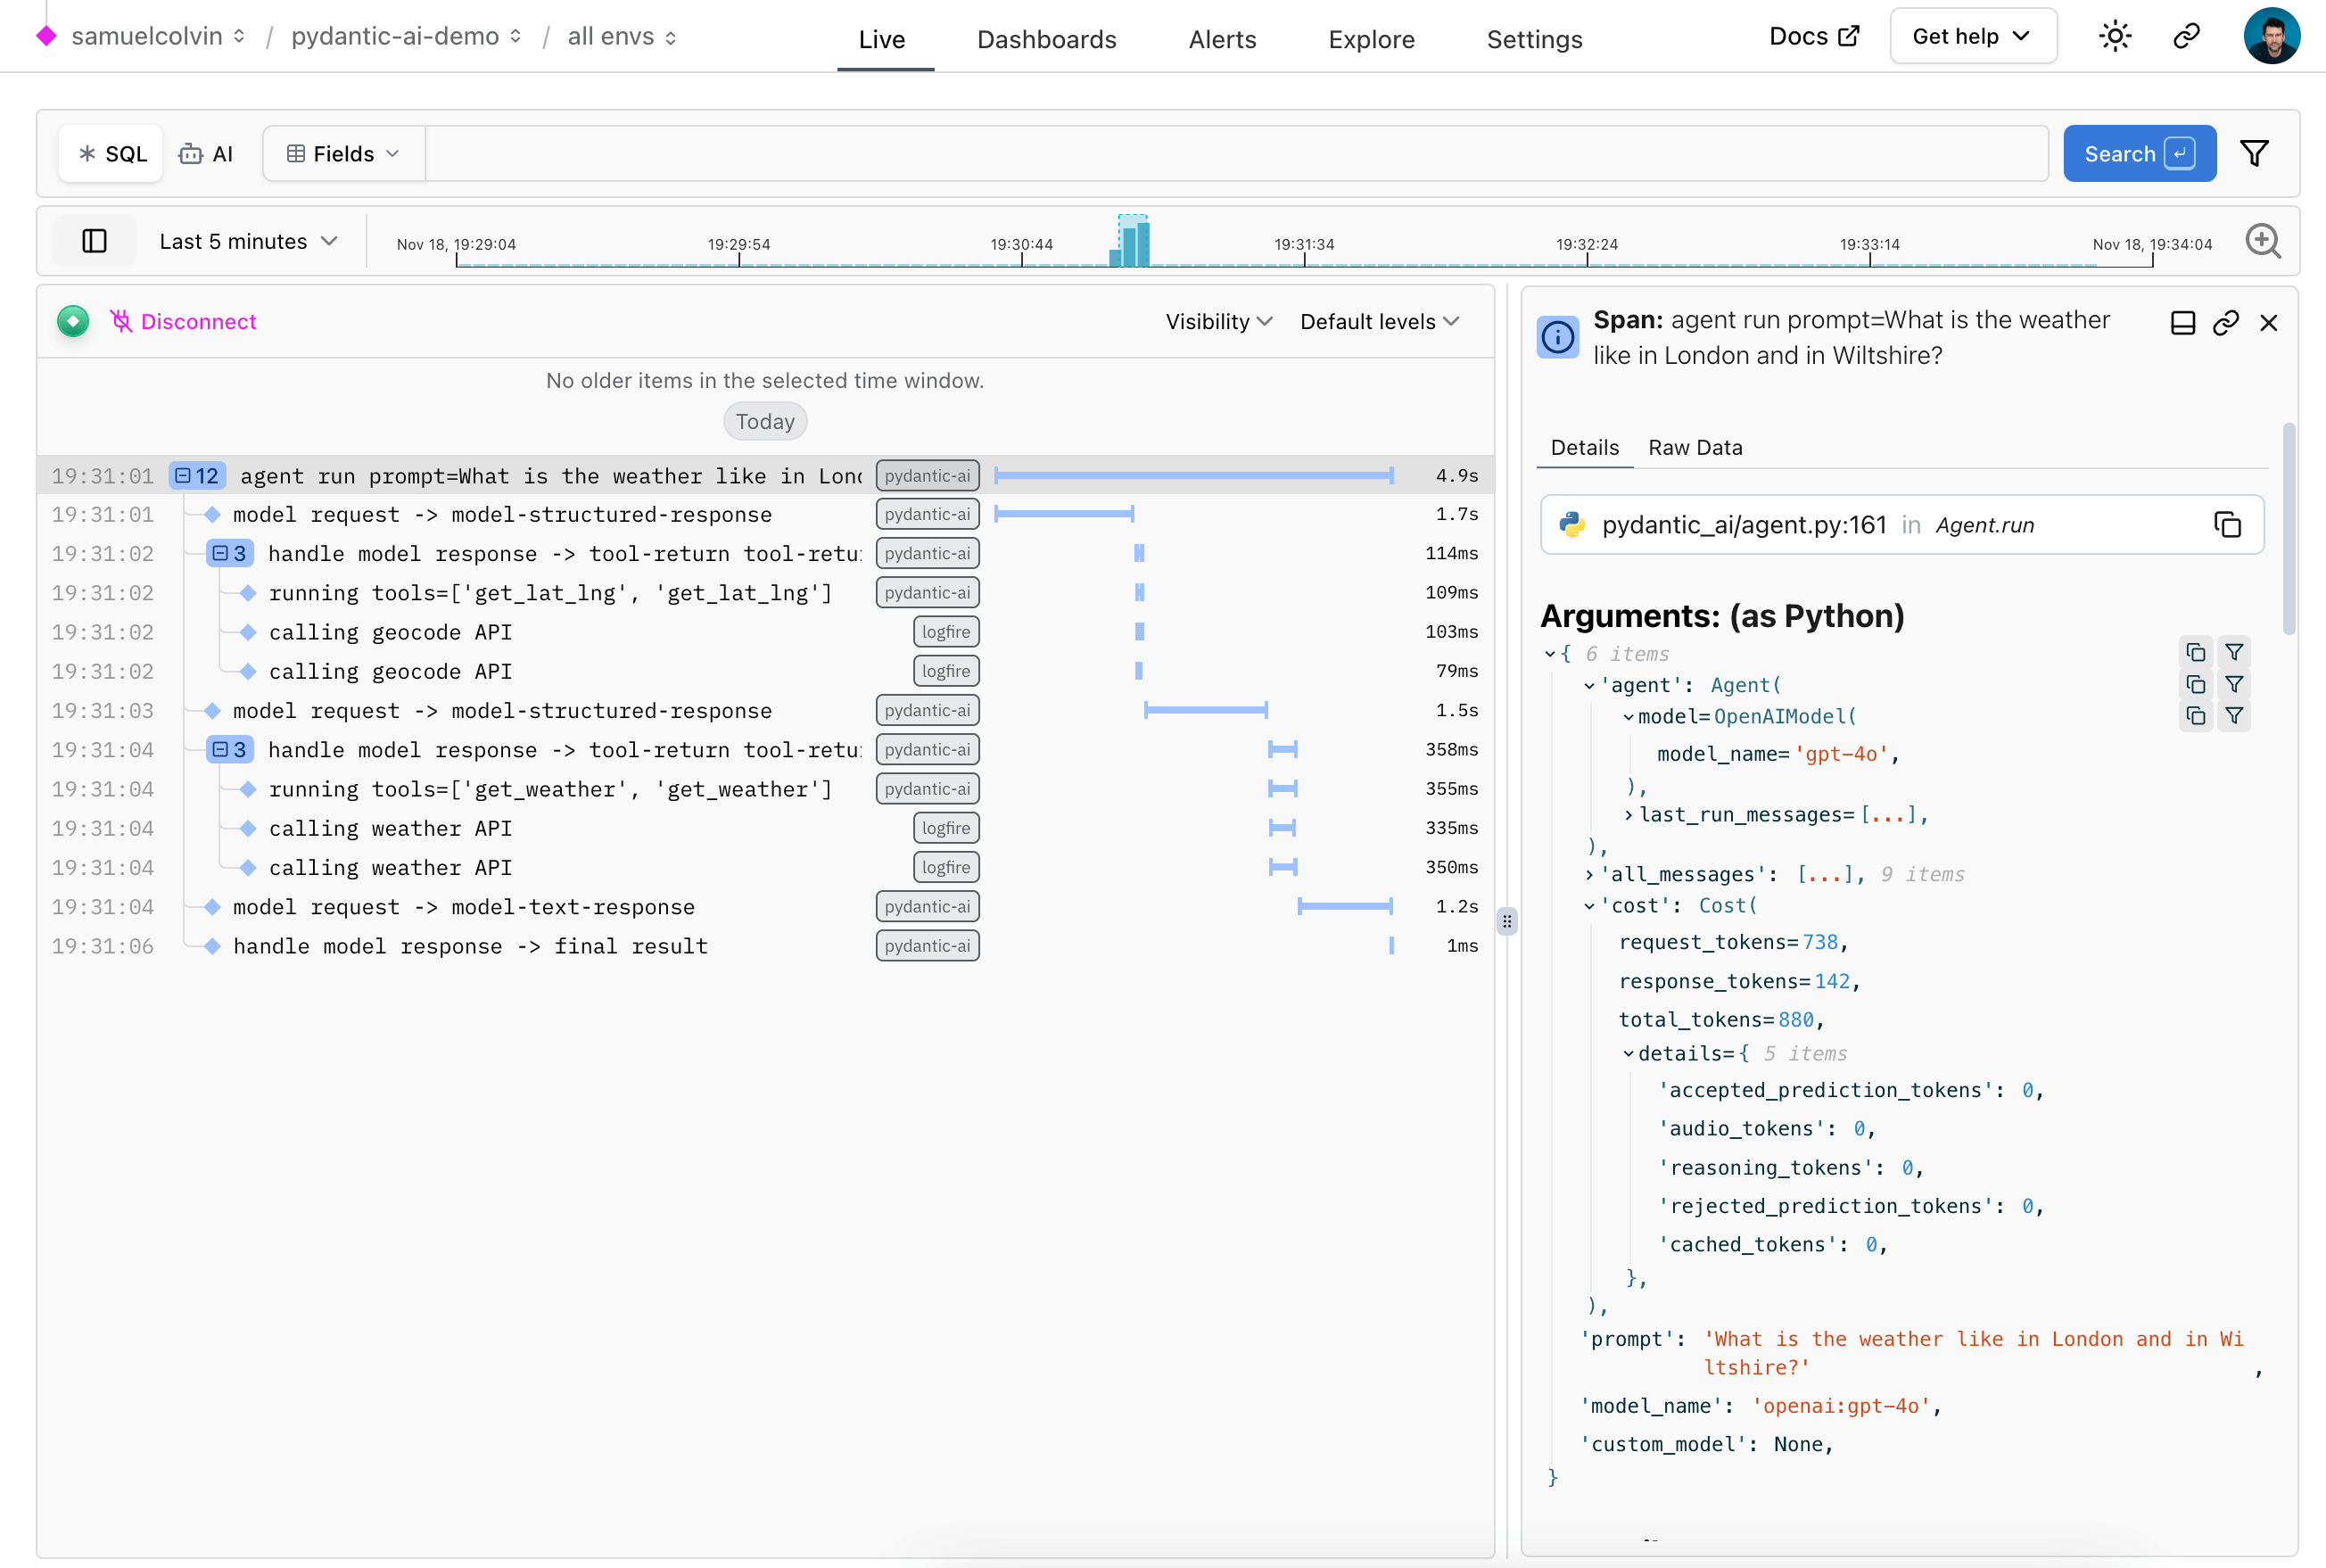This screenshot has width=2326, height=1568.
Task: Click the top bar link icon
Action: point(2187,37)
